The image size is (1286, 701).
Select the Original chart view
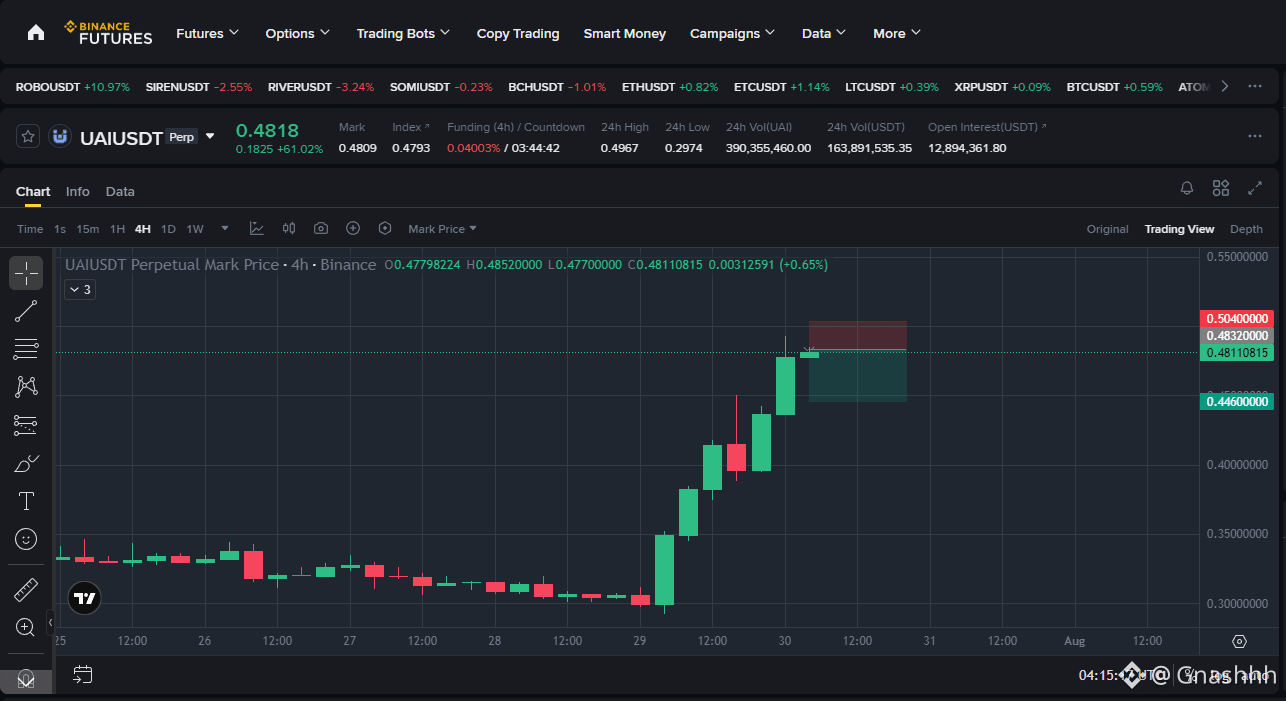pyautogui.click(x=1108, y=229)
